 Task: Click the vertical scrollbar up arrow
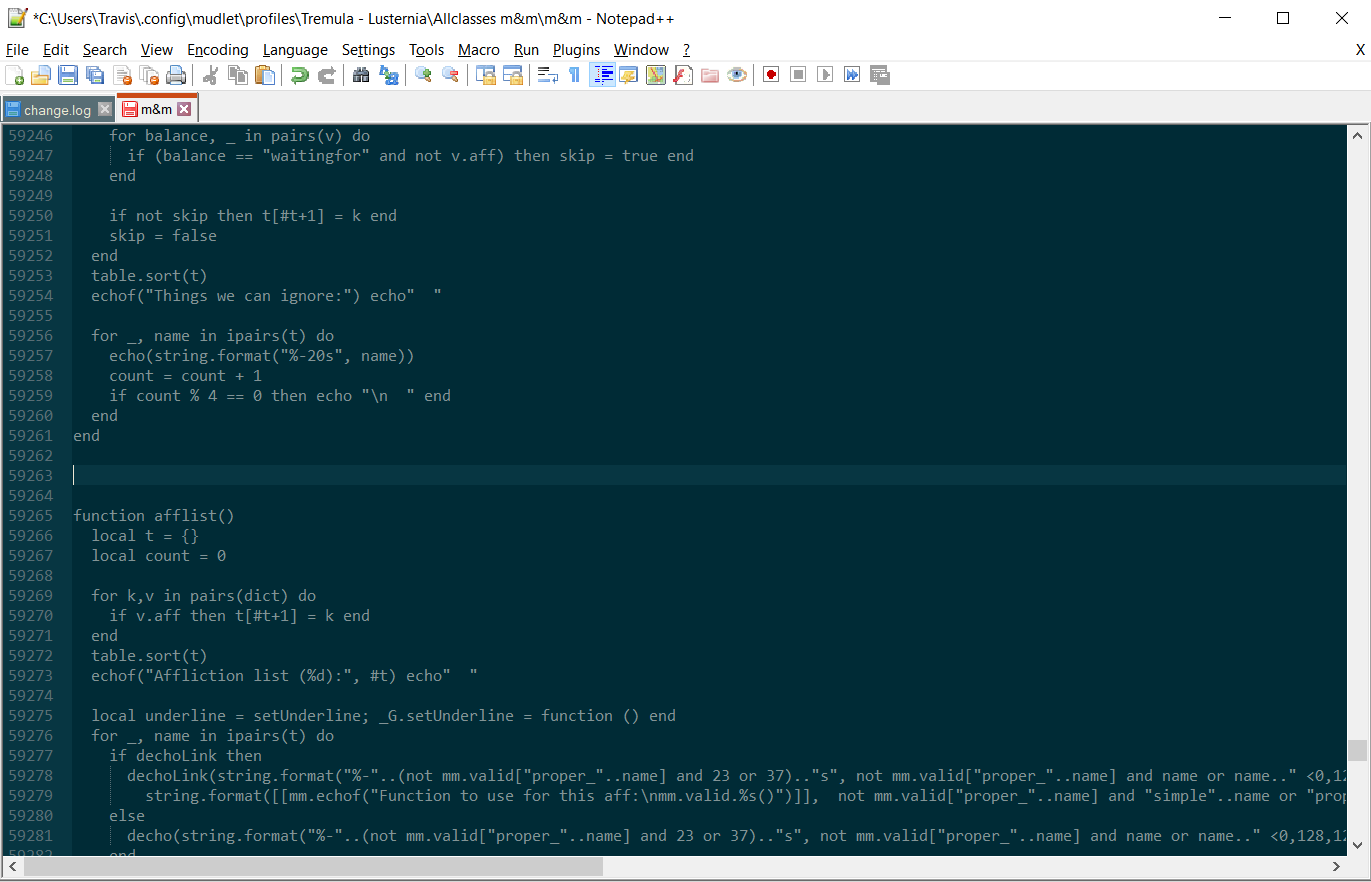click(1357, 134)
